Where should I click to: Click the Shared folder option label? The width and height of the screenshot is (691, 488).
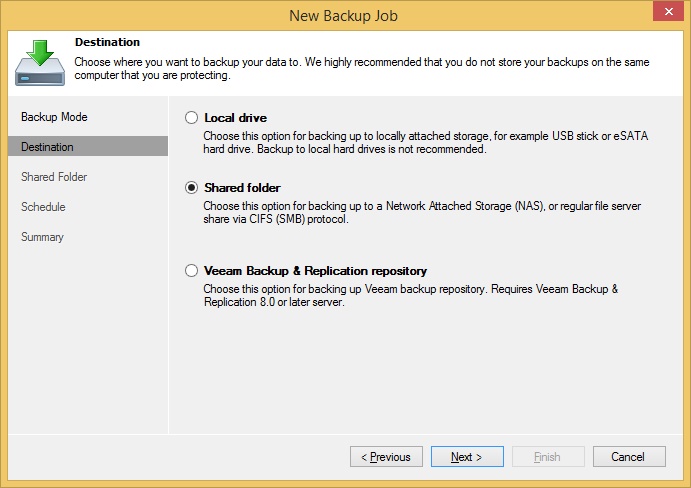(x=242, y=188)
